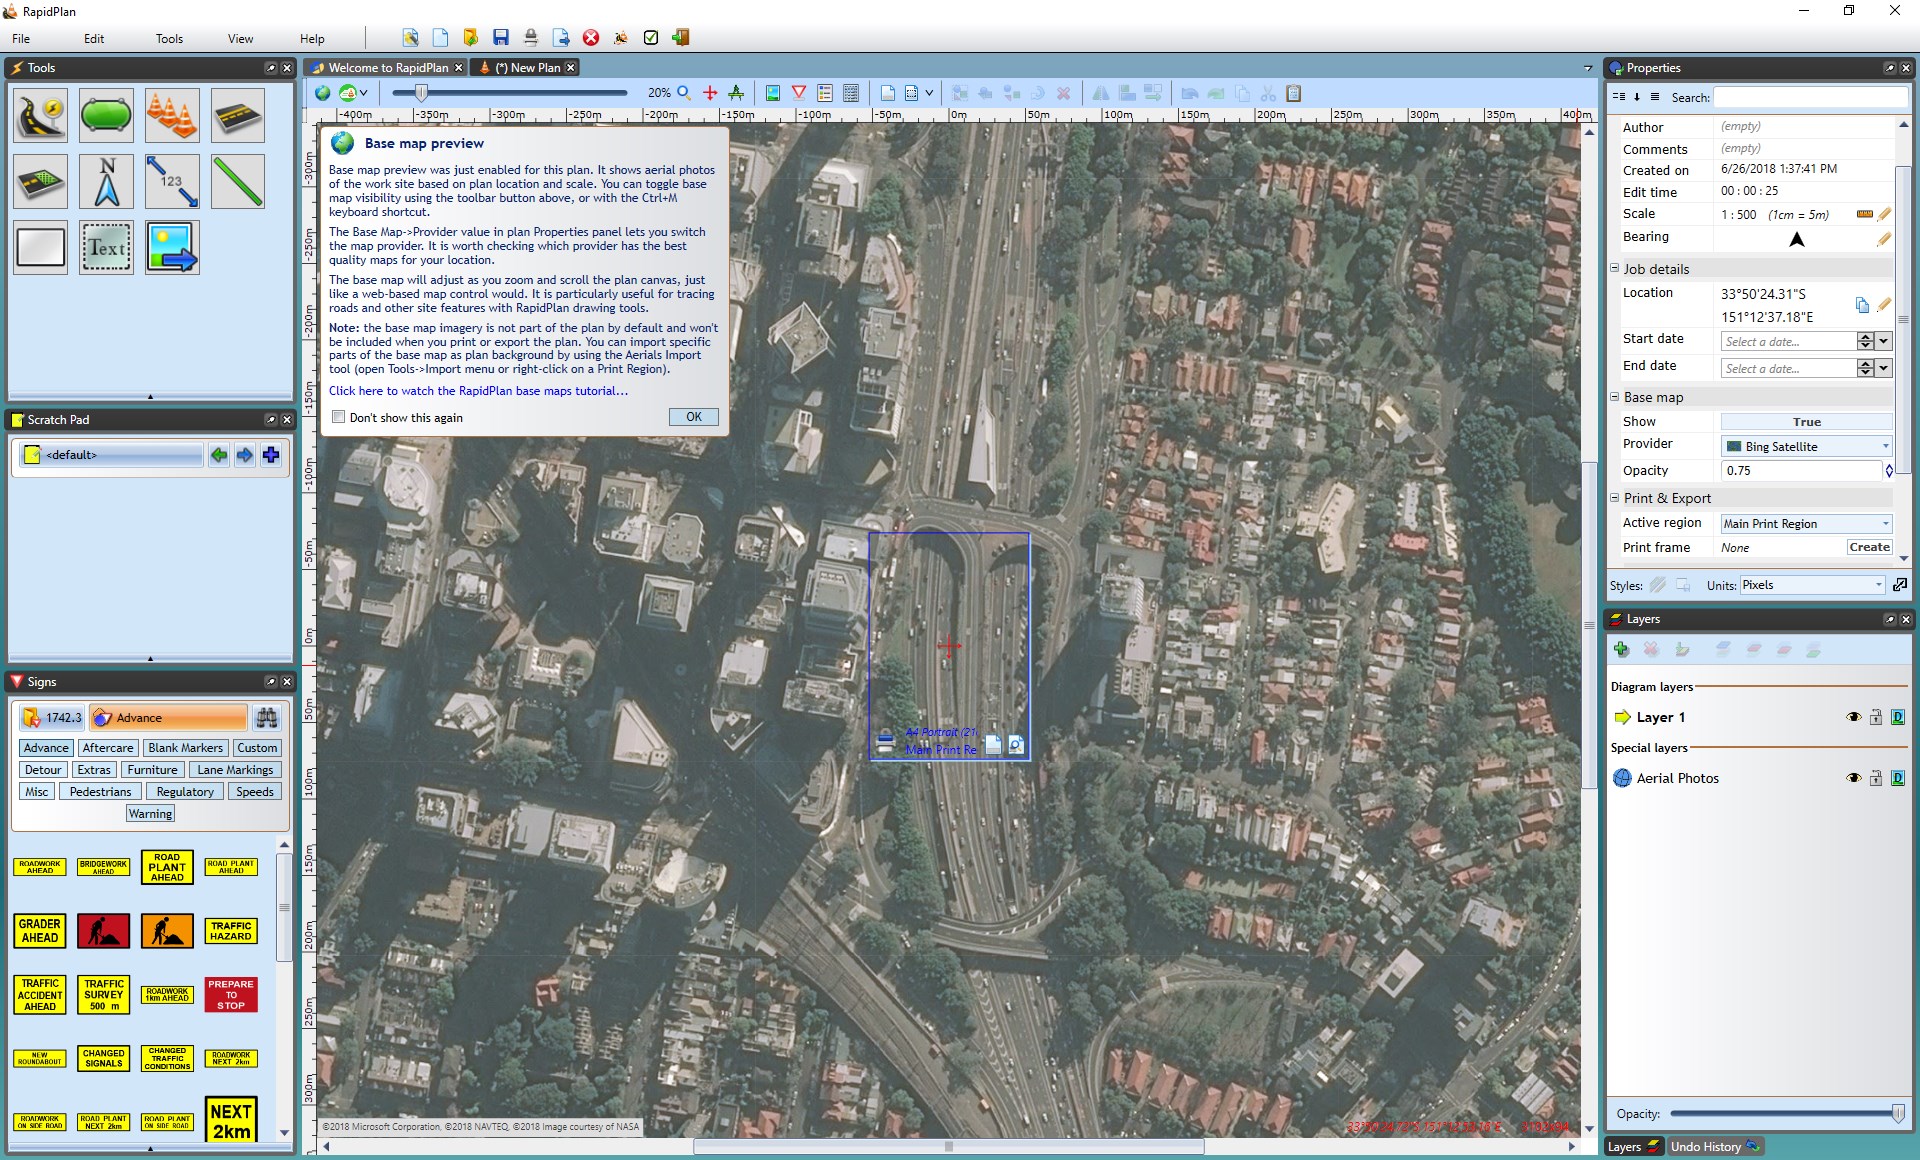Click the Aerial Photos import tool

click(x=170, y=247)
